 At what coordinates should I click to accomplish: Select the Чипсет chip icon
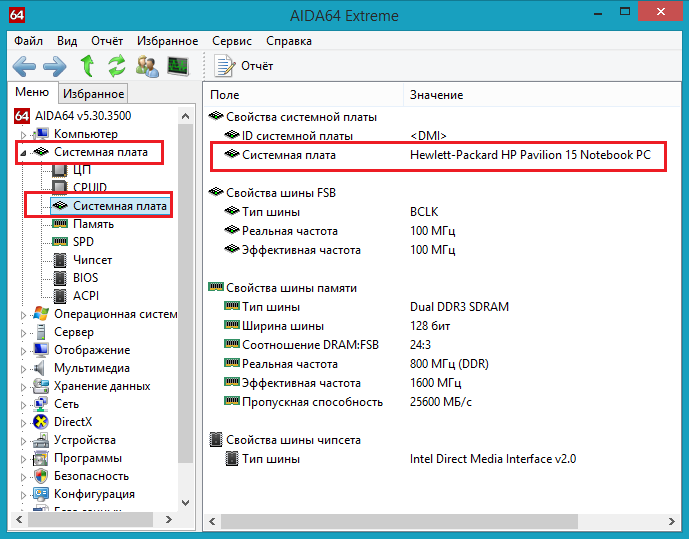tap(60, 260)
